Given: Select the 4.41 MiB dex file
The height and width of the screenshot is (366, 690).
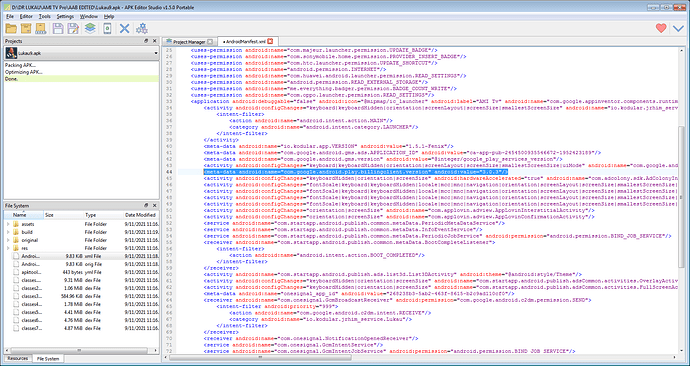Looking at the screenshot, I should pos(81,312).
